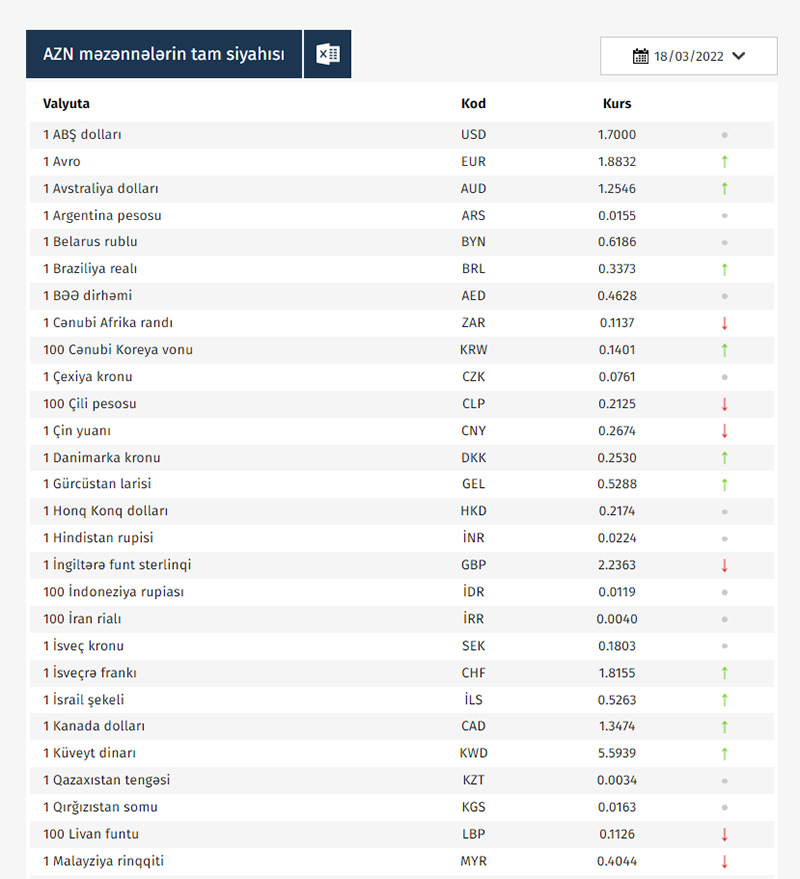The height and width of the screenshot is (879, 800).
Task: Click the 1.3474 rate for Kanada dolları
Action: (616, 727)
